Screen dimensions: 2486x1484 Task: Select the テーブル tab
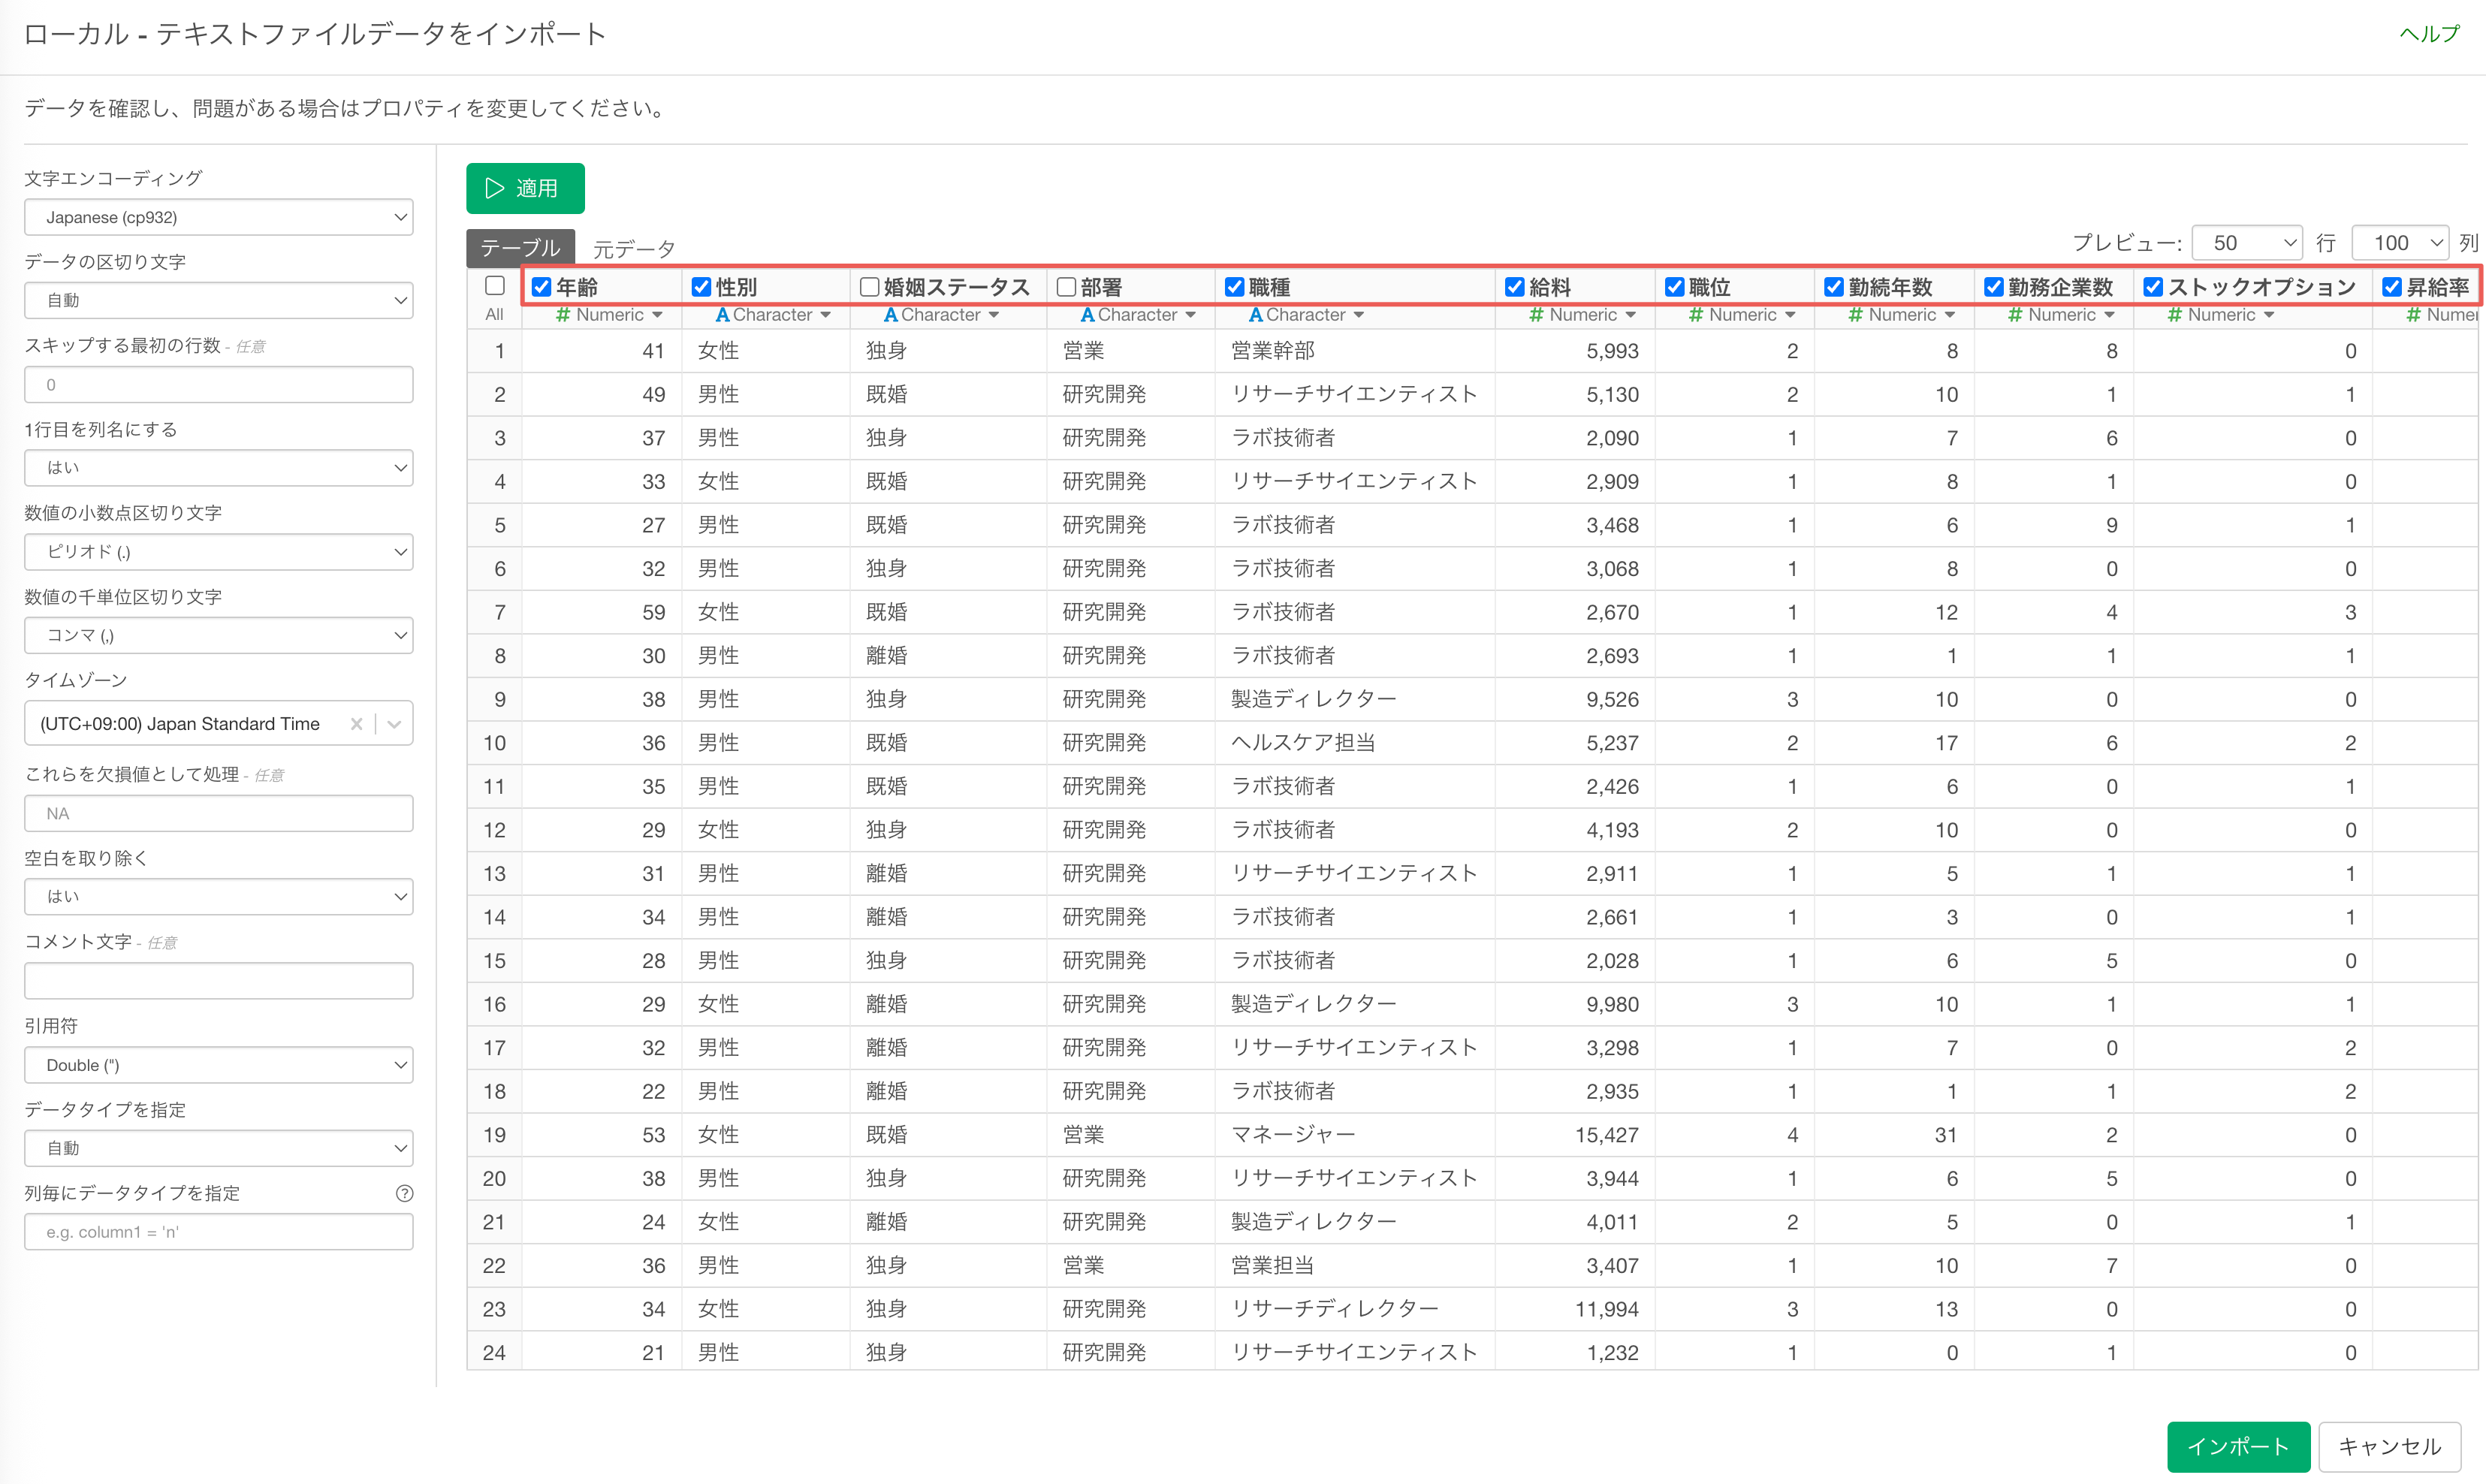(x=520, y=247)
